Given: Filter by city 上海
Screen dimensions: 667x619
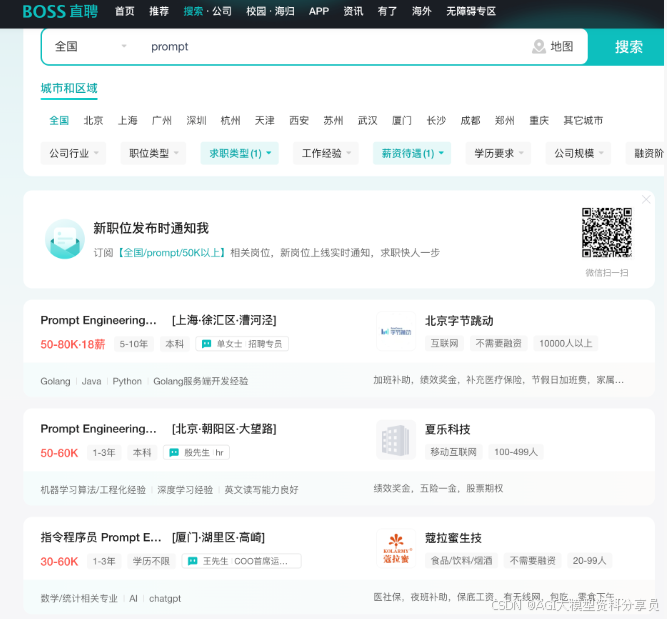Looking at the screenshot, I should pos(128,120).
